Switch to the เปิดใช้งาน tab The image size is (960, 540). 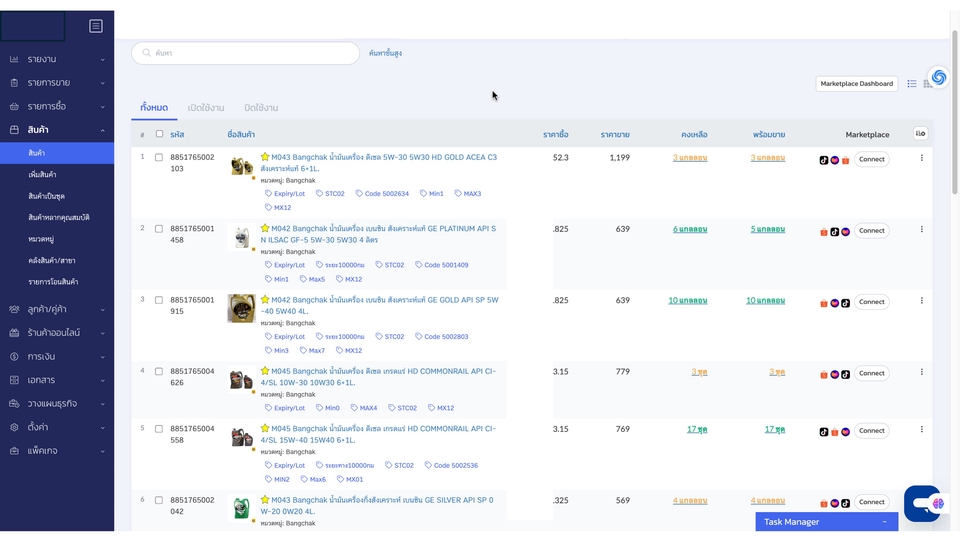[x=206, y=108]
